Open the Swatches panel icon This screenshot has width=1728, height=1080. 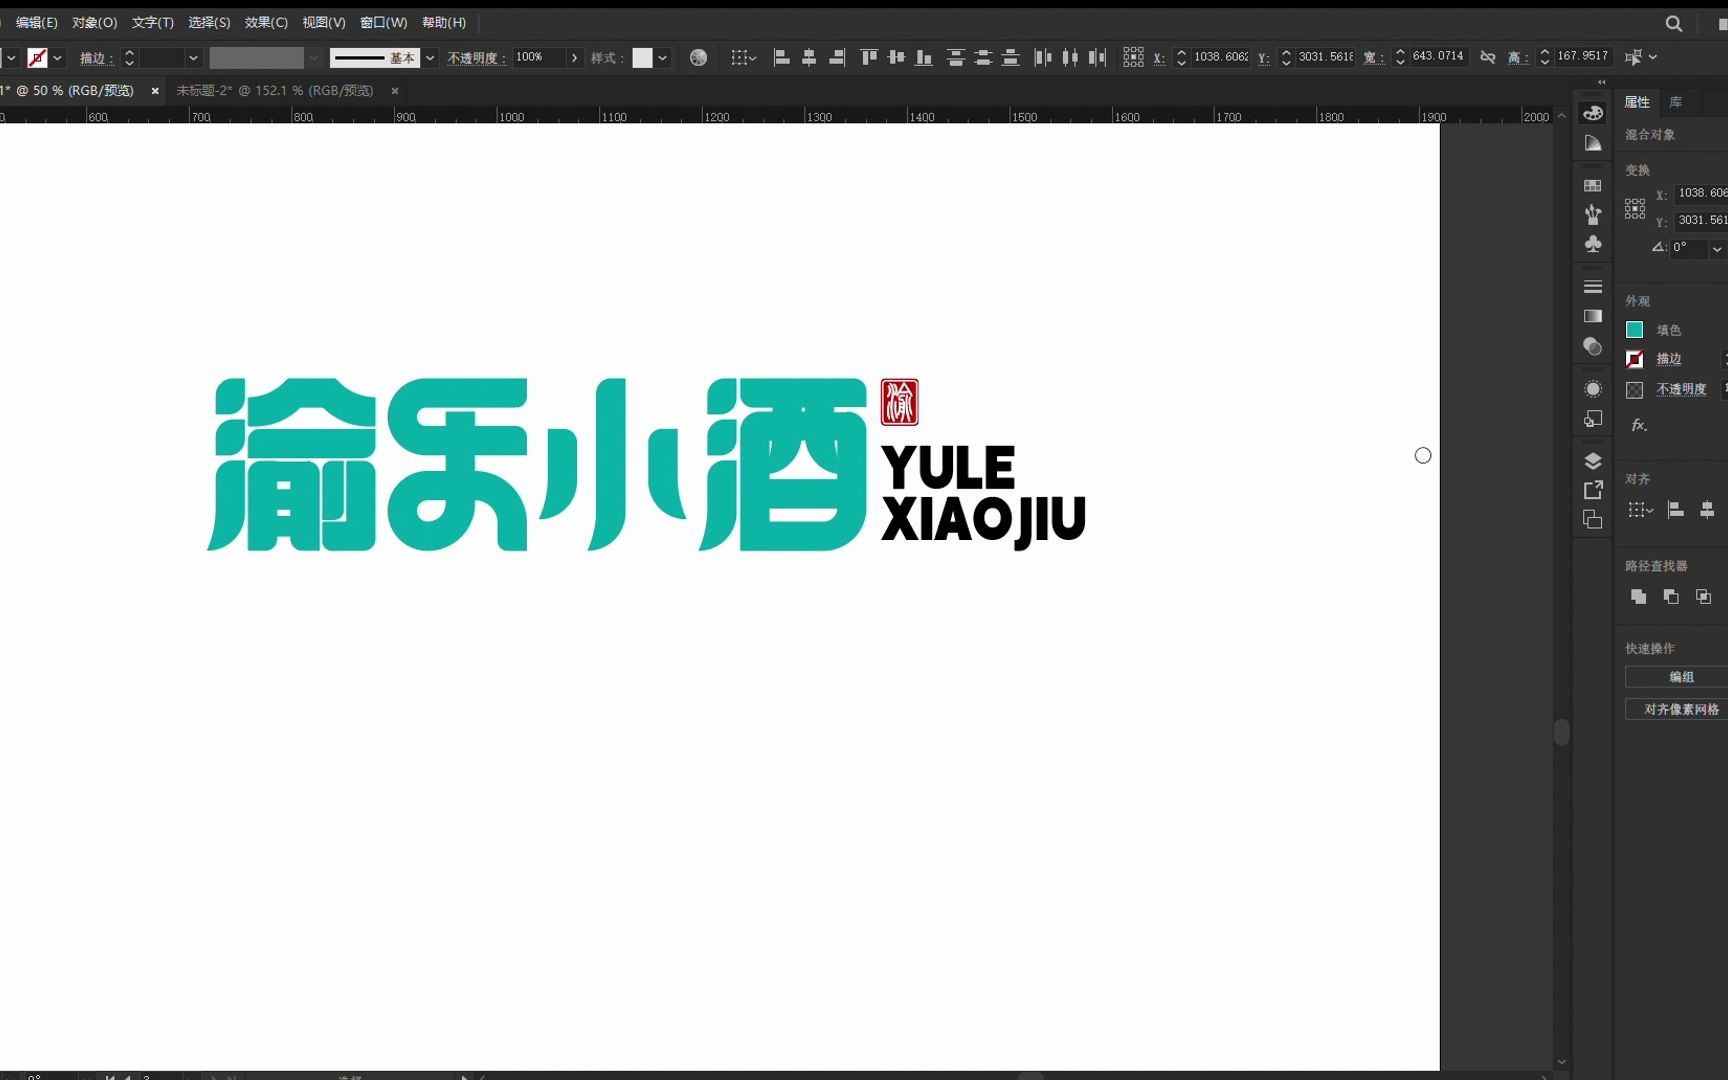(1593, 185)
